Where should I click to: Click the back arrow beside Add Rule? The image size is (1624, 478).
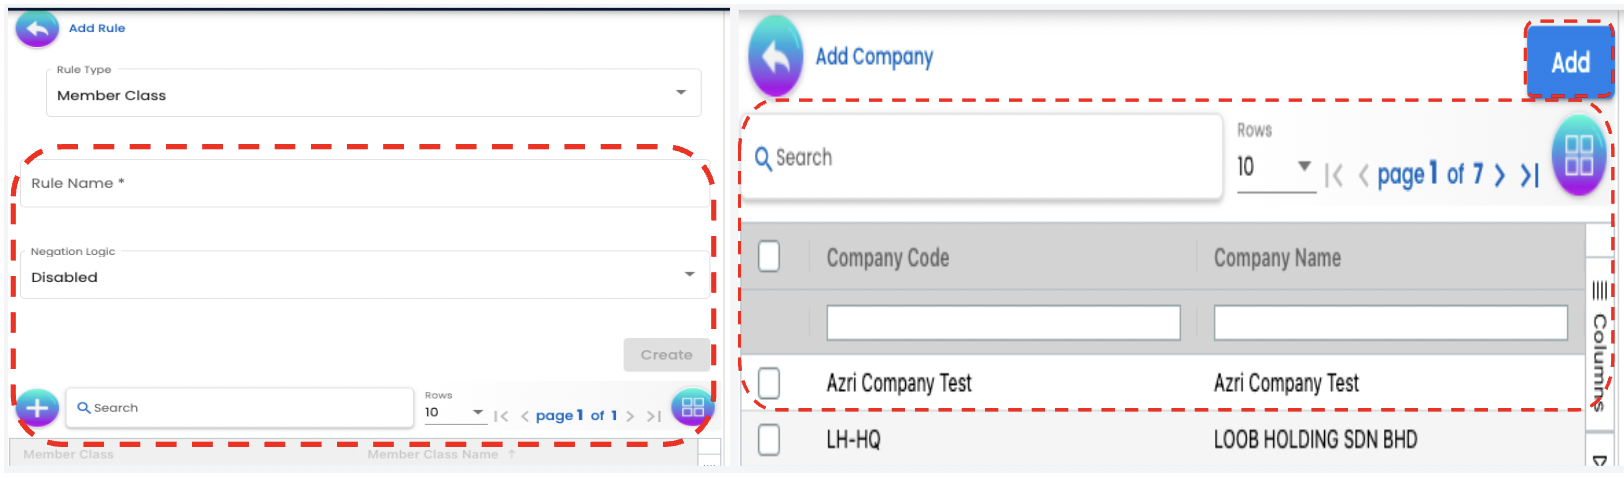[37, 29]
